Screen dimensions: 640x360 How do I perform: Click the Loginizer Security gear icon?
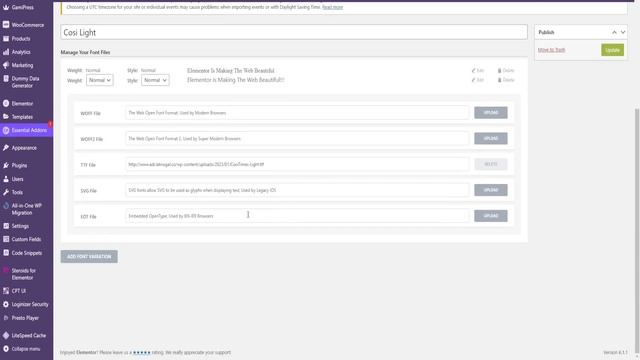[6, 304]
